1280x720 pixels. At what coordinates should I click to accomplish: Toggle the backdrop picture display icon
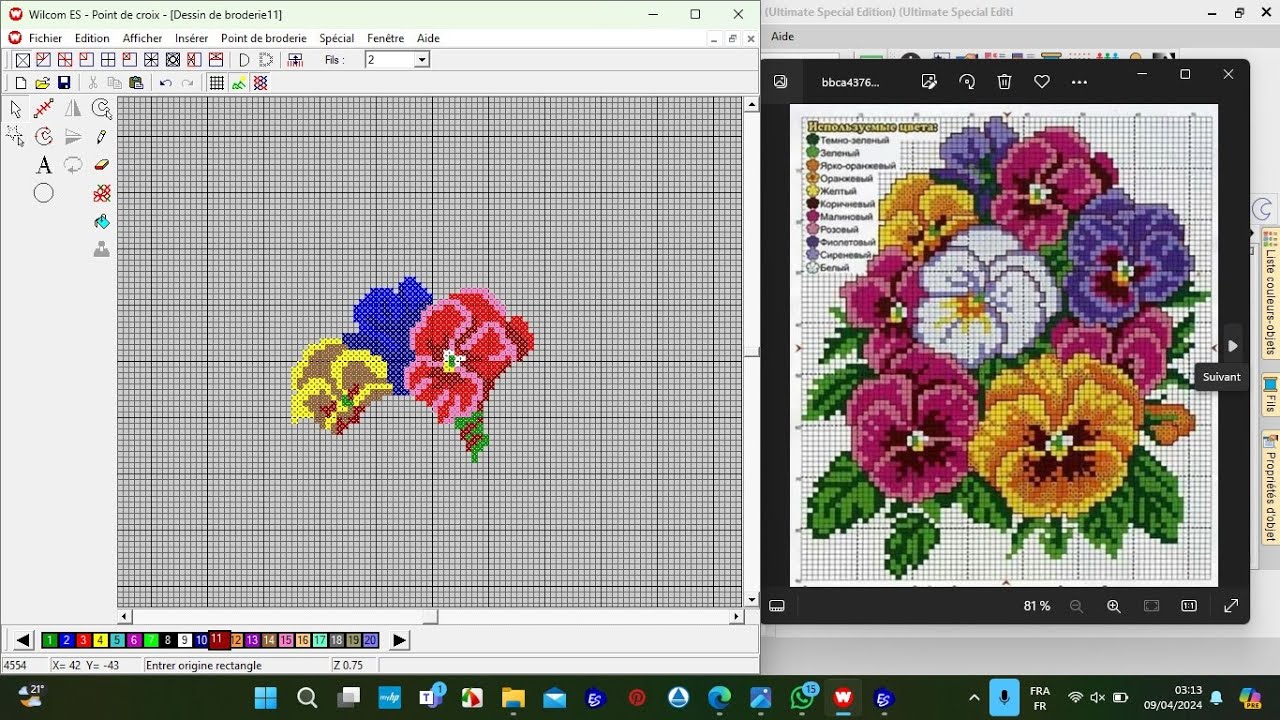click(238, 83)
